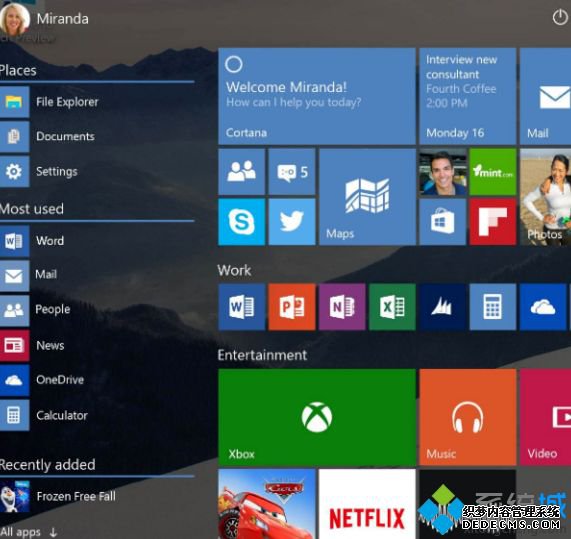Open OneDrive tile in Work group

click(543, 307)
